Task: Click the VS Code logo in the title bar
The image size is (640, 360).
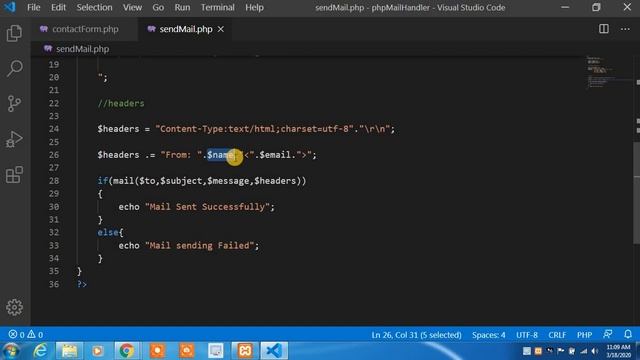Action: pos(9,7)
